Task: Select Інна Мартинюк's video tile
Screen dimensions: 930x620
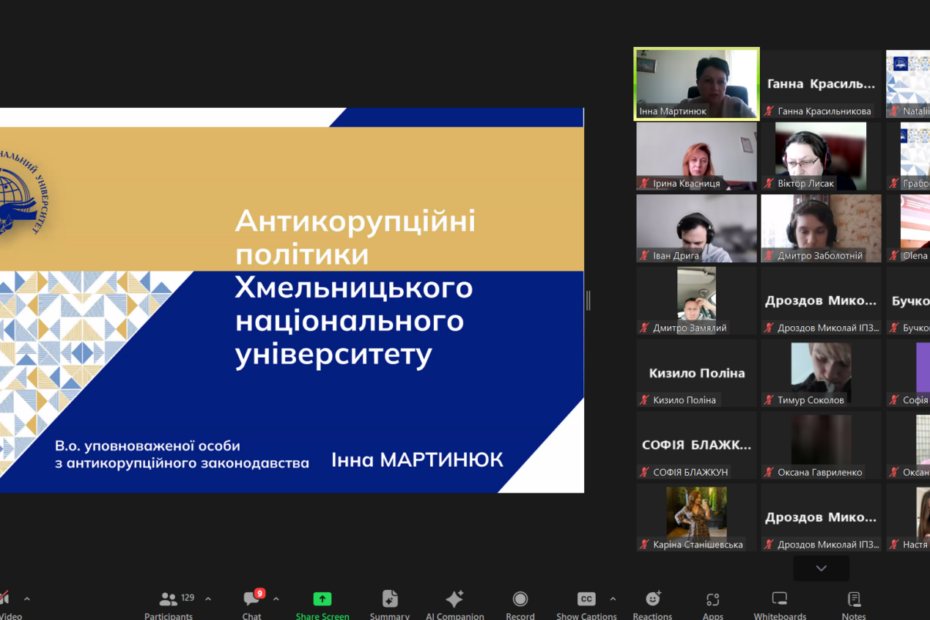Action: click(696, 83)
